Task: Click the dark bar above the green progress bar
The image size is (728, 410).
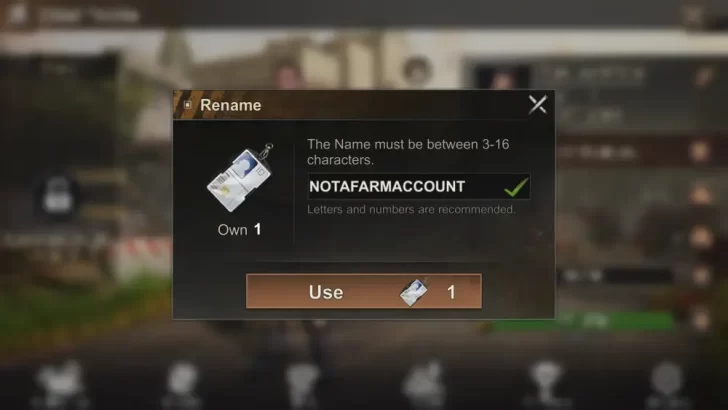Action: 615,276
